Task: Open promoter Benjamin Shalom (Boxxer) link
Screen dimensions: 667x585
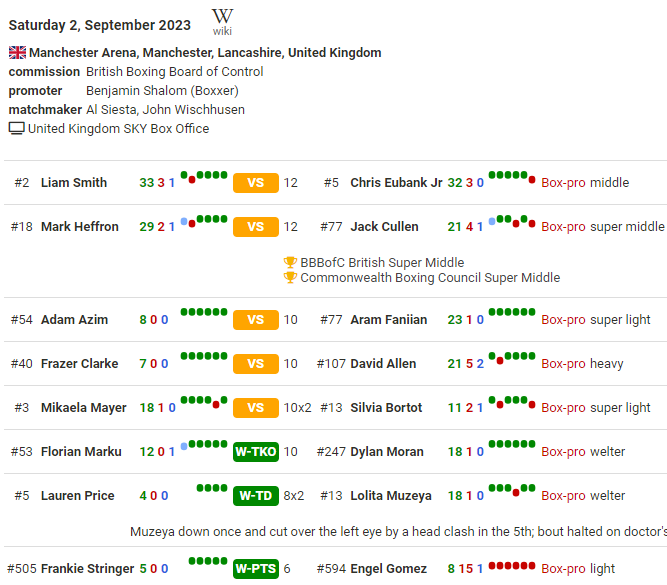Action: coord(162,91)
